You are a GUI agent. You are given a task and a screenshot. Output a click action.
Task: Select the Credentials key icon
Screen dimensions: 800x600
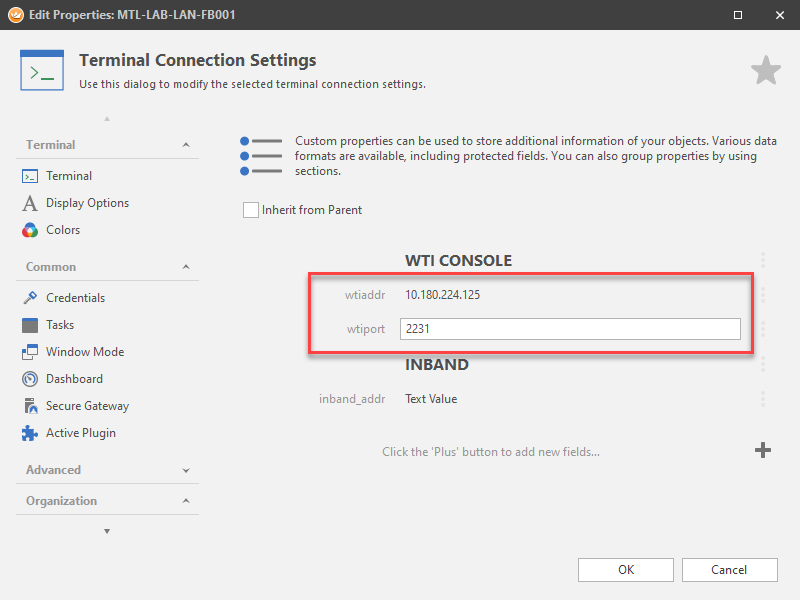click(29, 298)
